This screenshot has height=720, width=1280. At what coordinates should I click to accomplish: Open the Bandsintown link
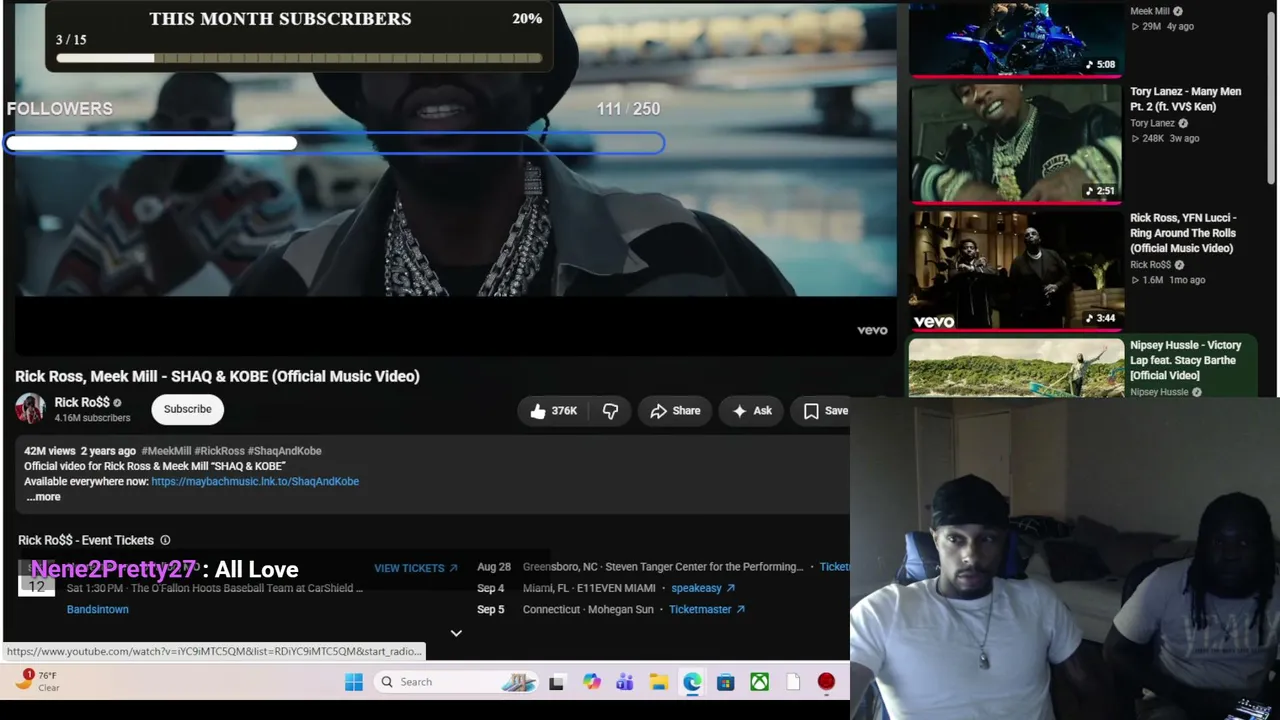point(98,609)
